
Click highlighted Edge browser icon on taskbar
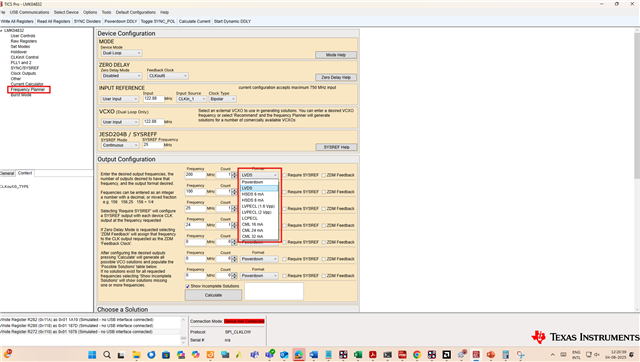click(x=299, y=355)
